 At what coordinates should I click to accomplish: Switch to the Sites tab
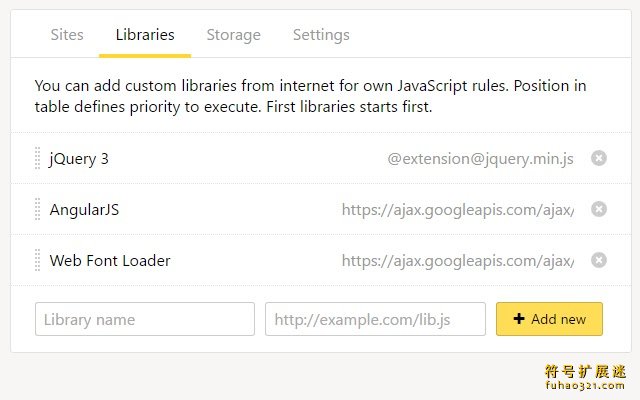(67, 35)
